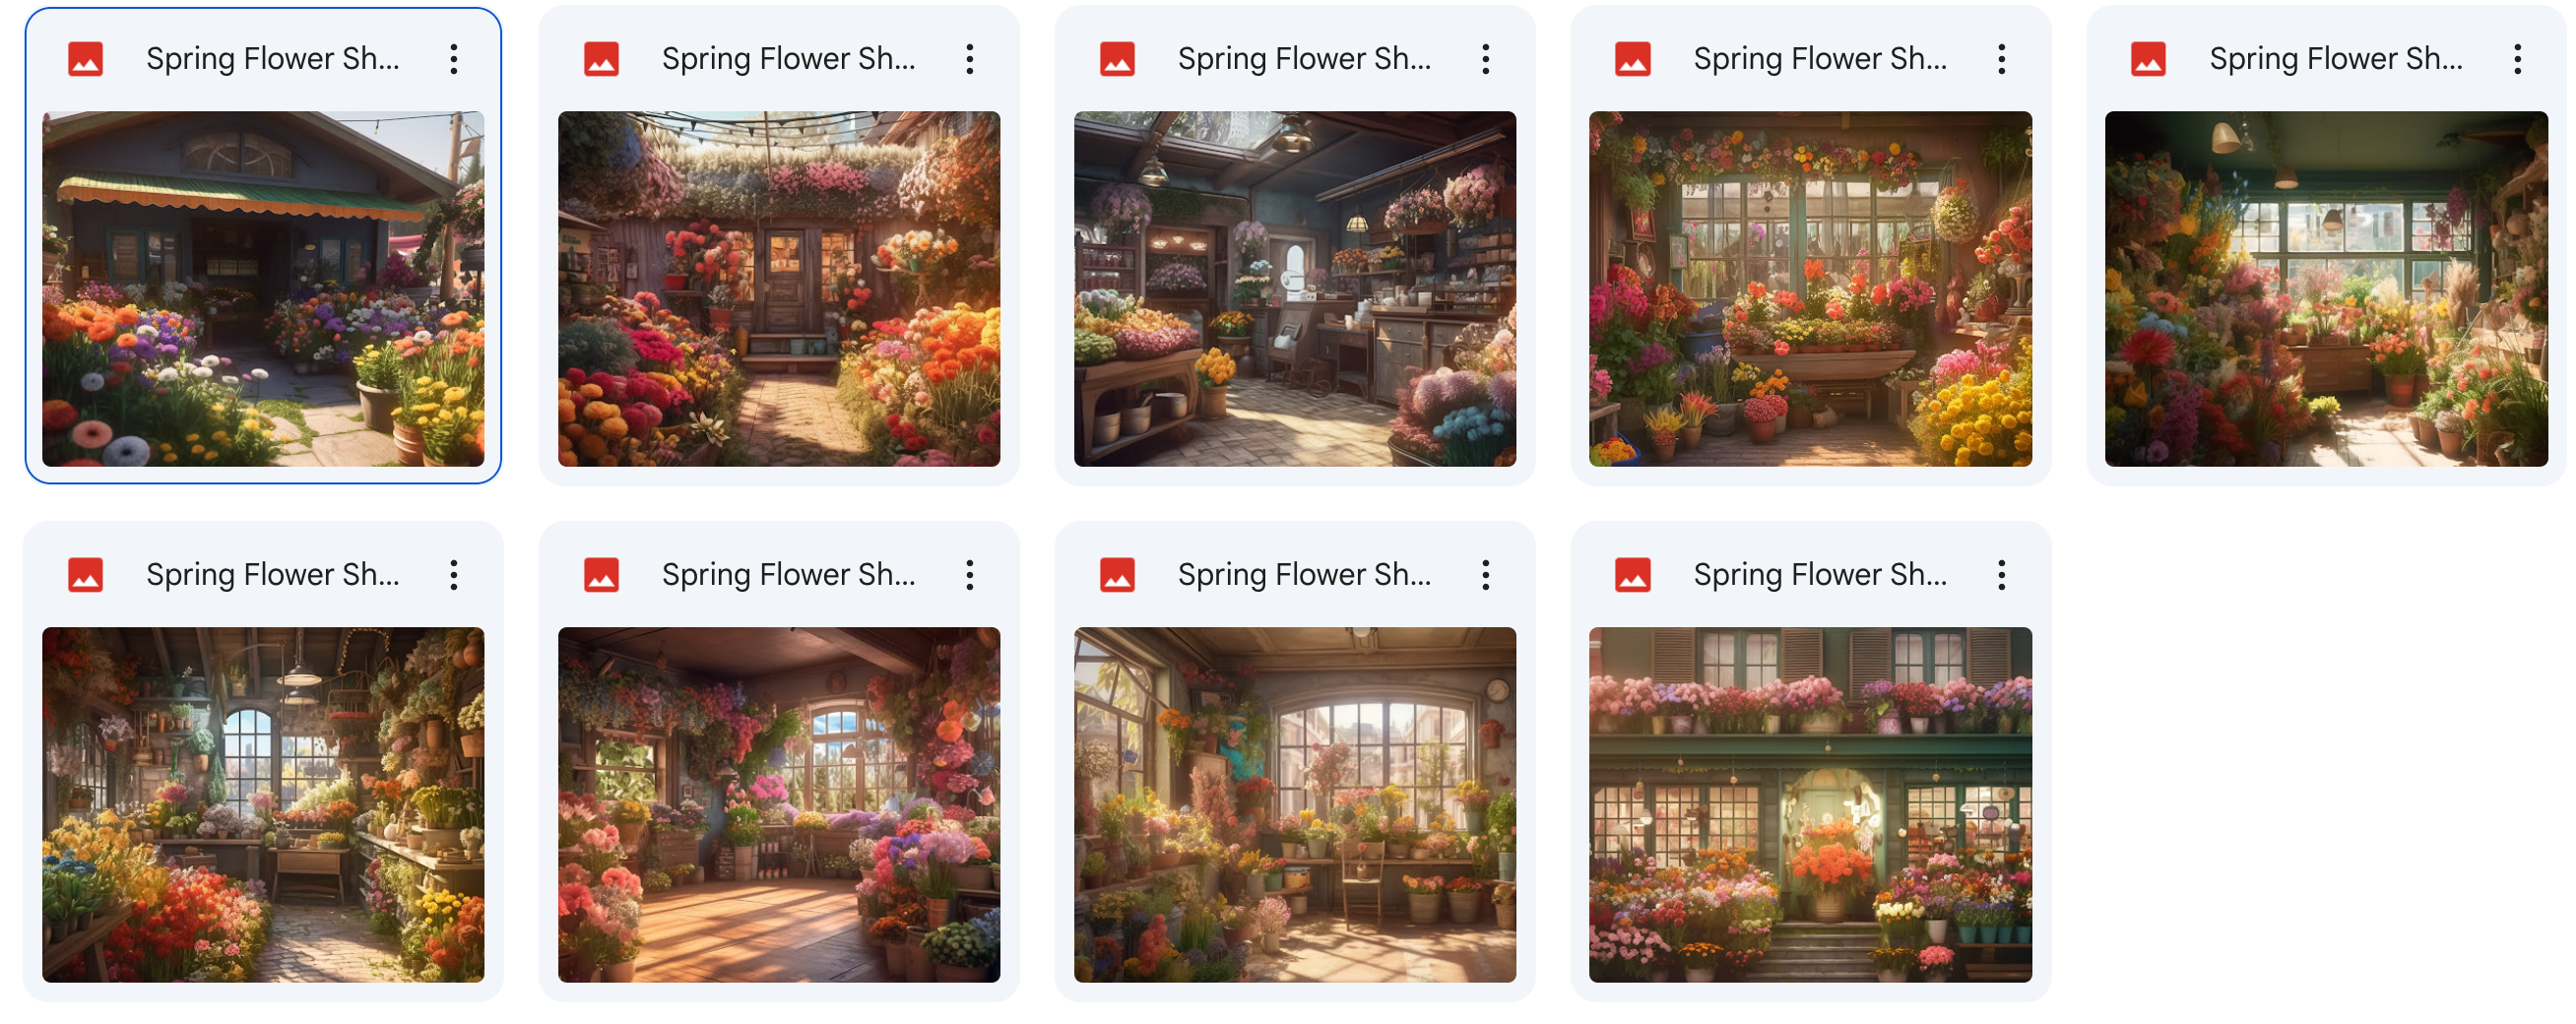This screenshot has height=1024, width=2576.
Task: Open more options for the hanging-lamp cobblestone interior card
Action: (454, 575)
